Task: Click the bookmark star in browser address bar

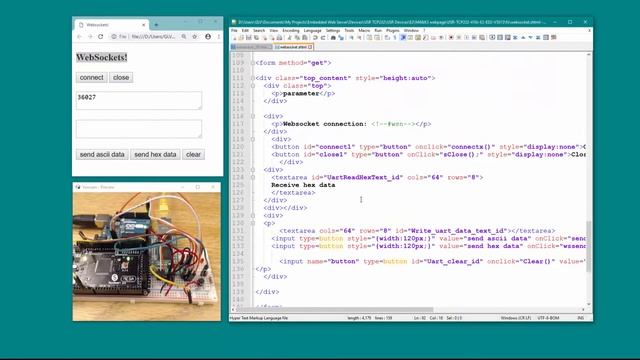Action: tap(195, 37)
